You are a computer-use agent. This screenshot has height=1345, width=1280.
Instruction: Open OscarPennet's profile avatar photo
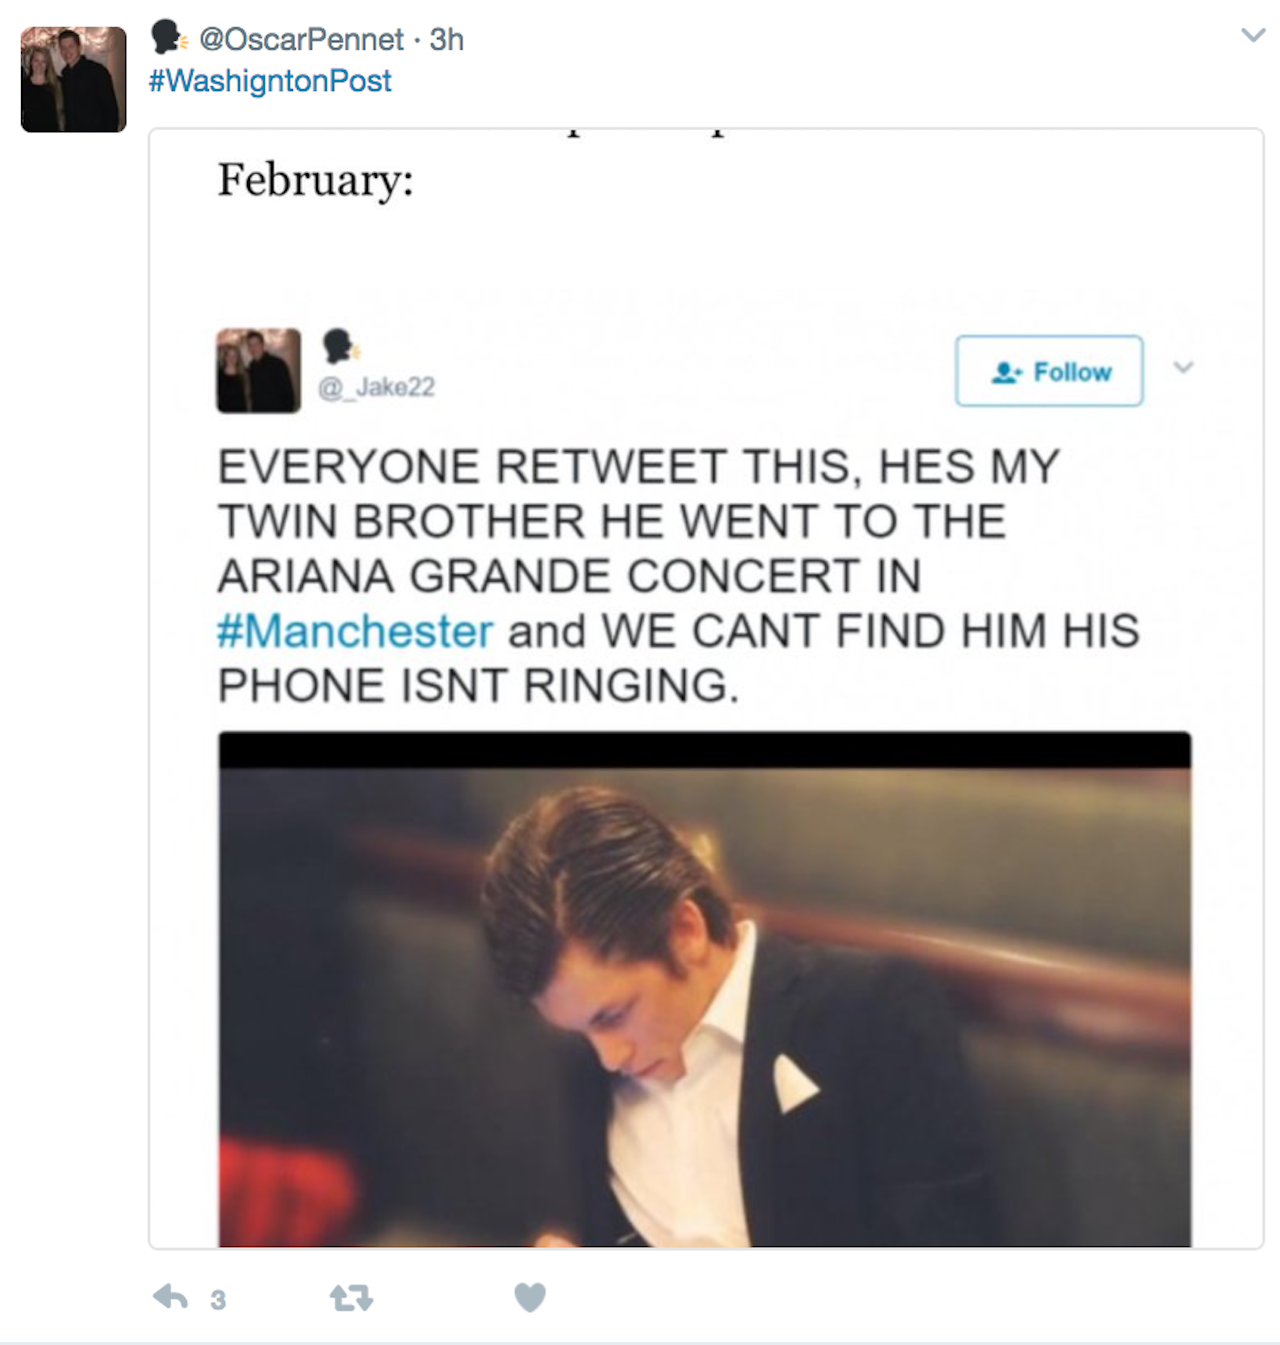click(74, 80)
